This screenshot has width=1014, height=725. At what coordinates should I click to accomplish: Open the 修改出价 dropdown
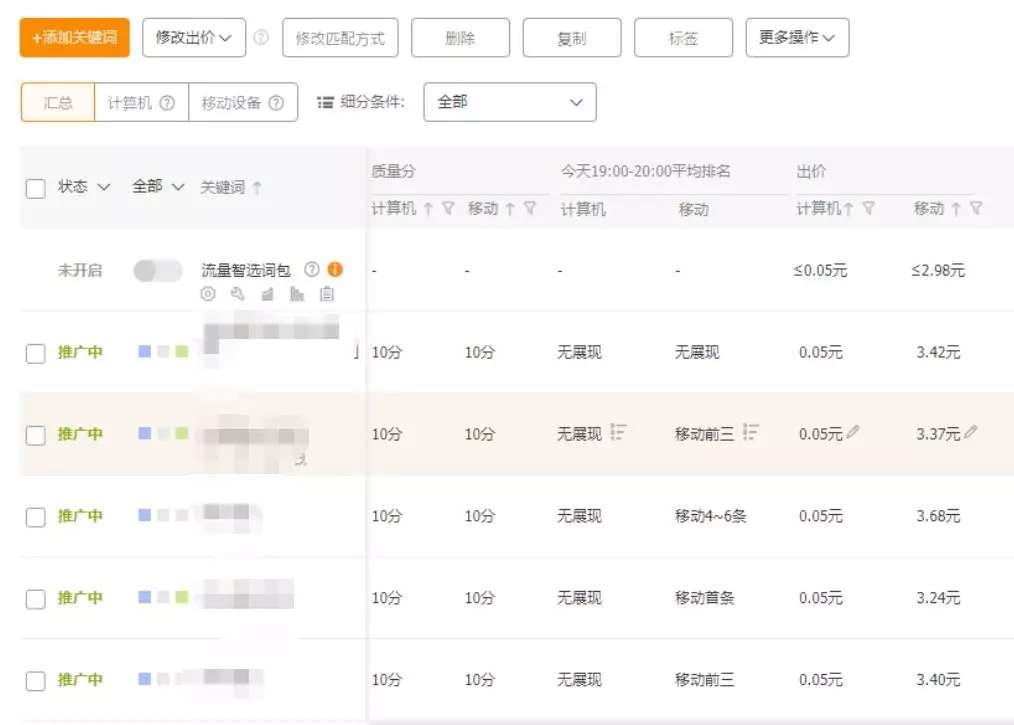tap(194, 37)
